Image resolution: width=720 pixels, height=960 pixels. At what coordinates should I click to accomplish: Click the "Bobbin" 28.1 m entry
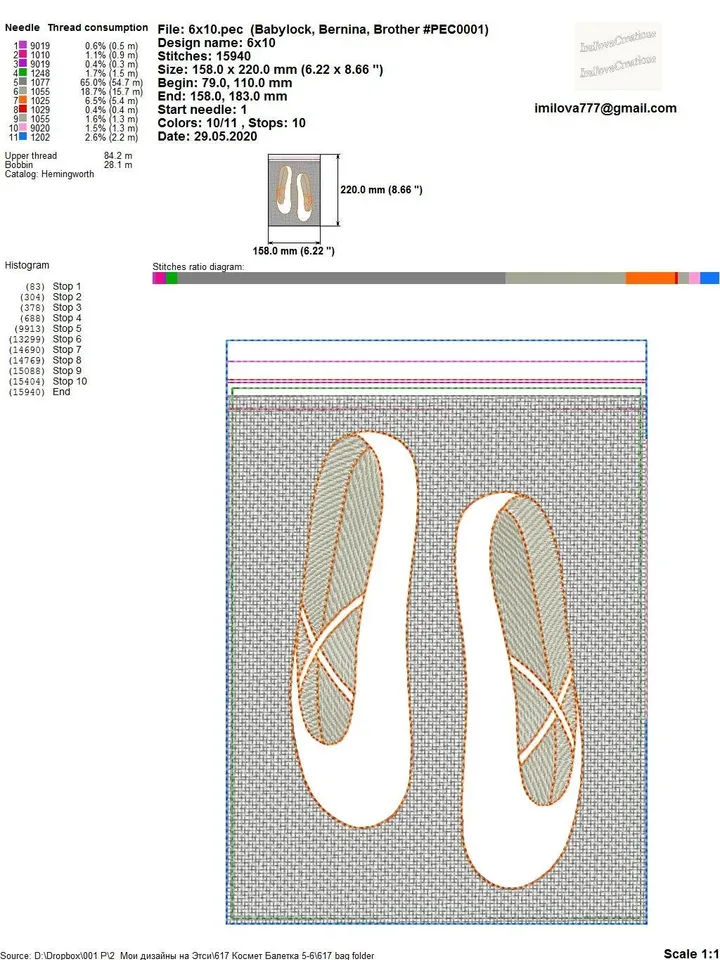pyautogui.click(x=69, y=165)
